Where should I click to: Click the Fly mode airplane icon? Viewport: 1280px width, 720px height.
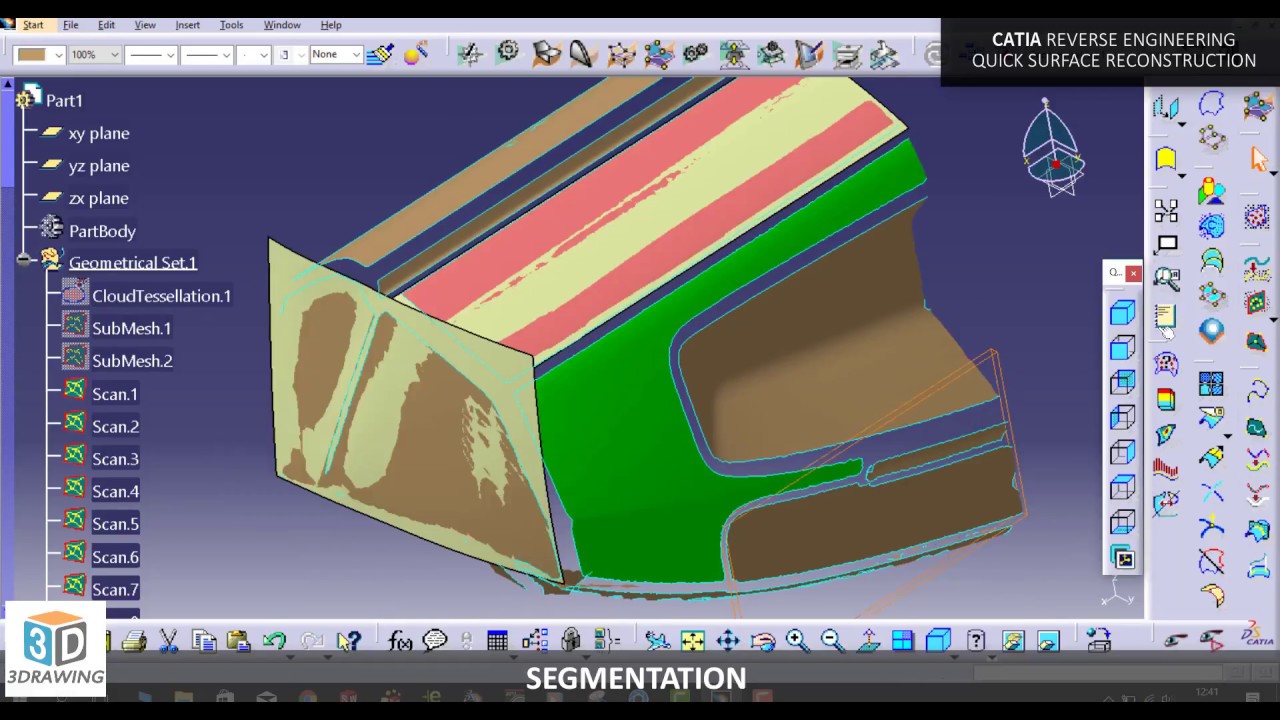click(x=657, y=640)
